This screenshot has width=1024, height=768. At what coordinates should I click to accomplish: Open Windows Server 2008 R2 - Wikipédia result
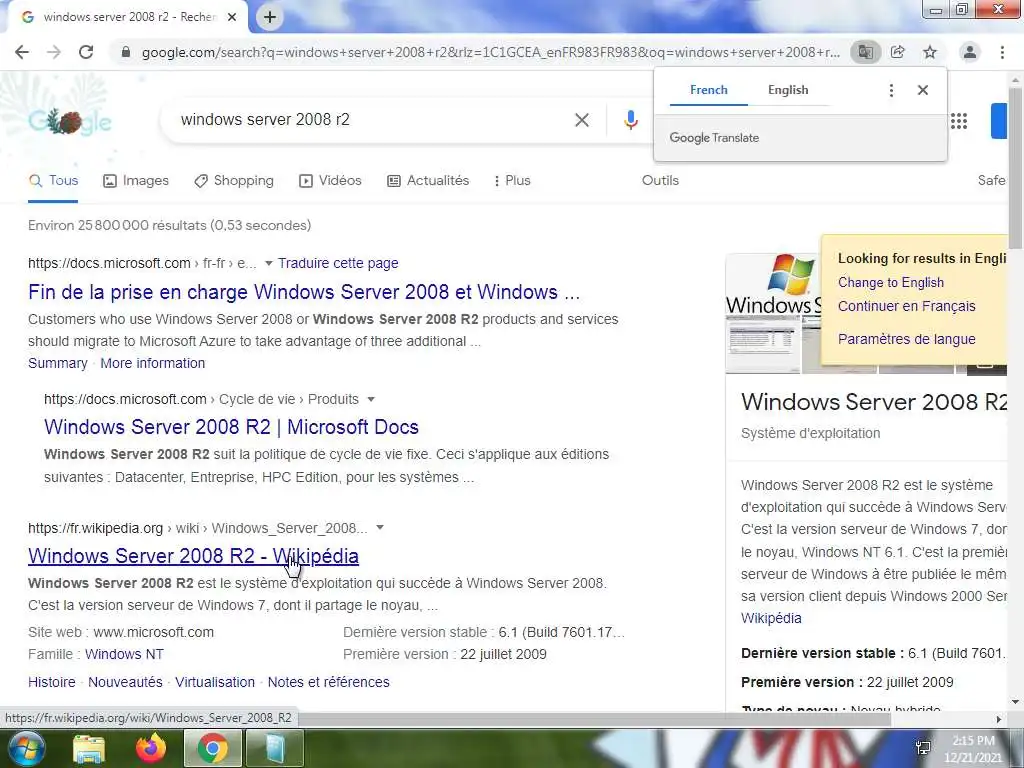tap(193, 556)
